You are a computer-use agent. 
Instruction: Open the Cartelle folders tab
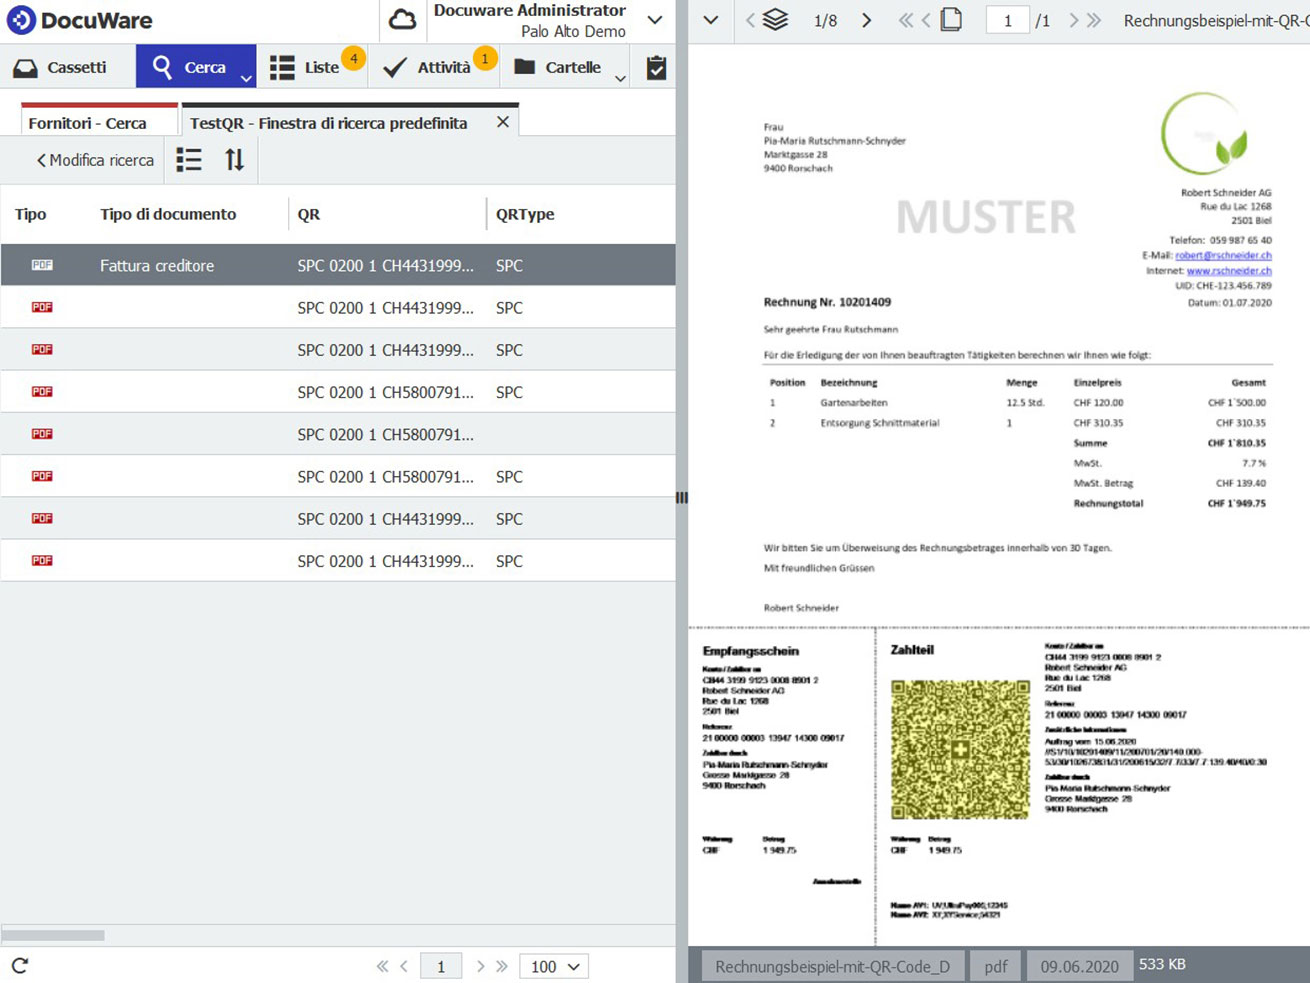[558, 67]
